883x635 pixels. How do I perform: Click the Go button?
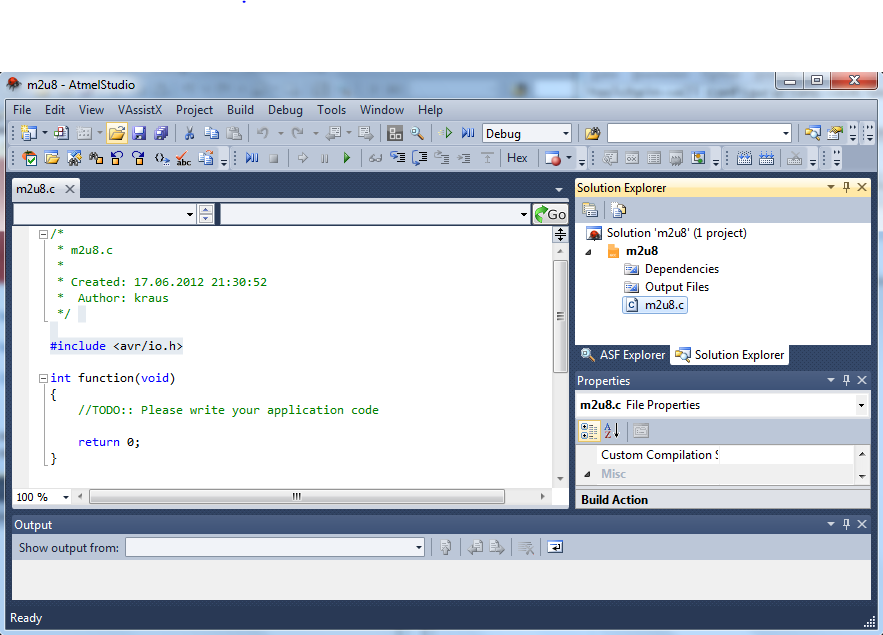point(550,214)
